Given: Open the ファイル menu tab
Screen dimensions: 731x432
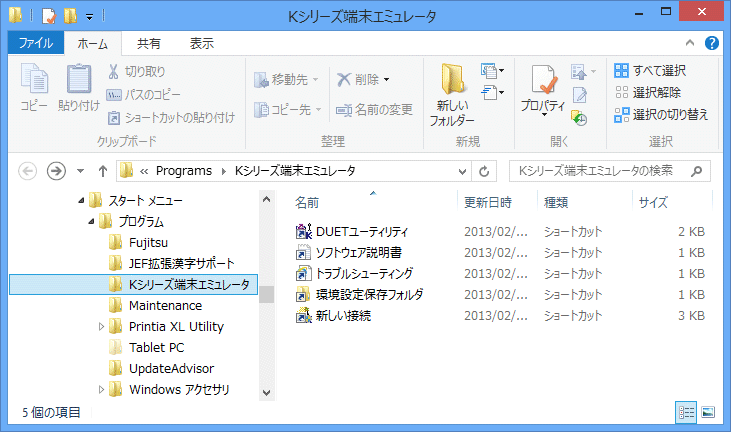Looking at the screenshot, I should 36,43.
